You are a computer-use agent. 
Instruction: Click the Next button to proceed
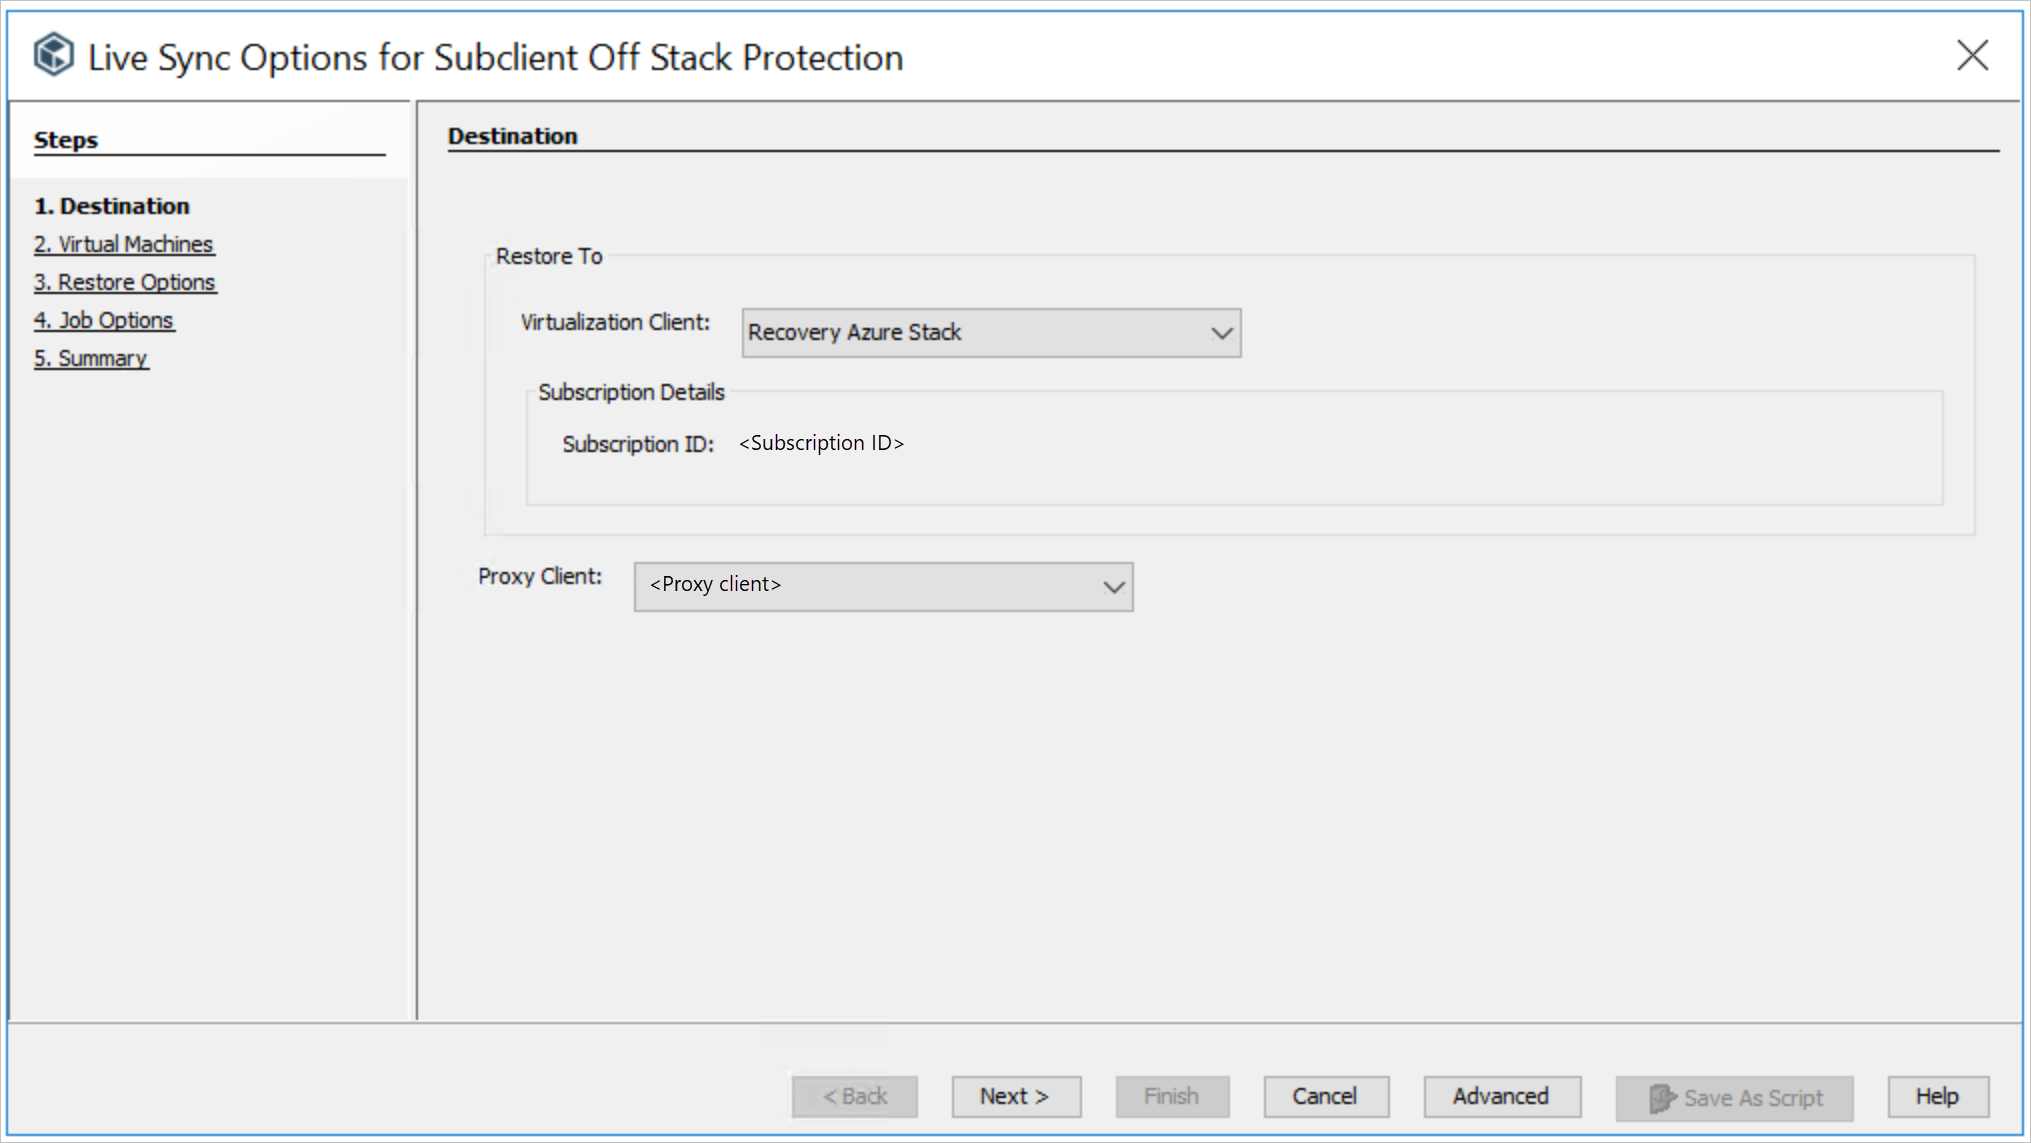coord(1016,1096)
